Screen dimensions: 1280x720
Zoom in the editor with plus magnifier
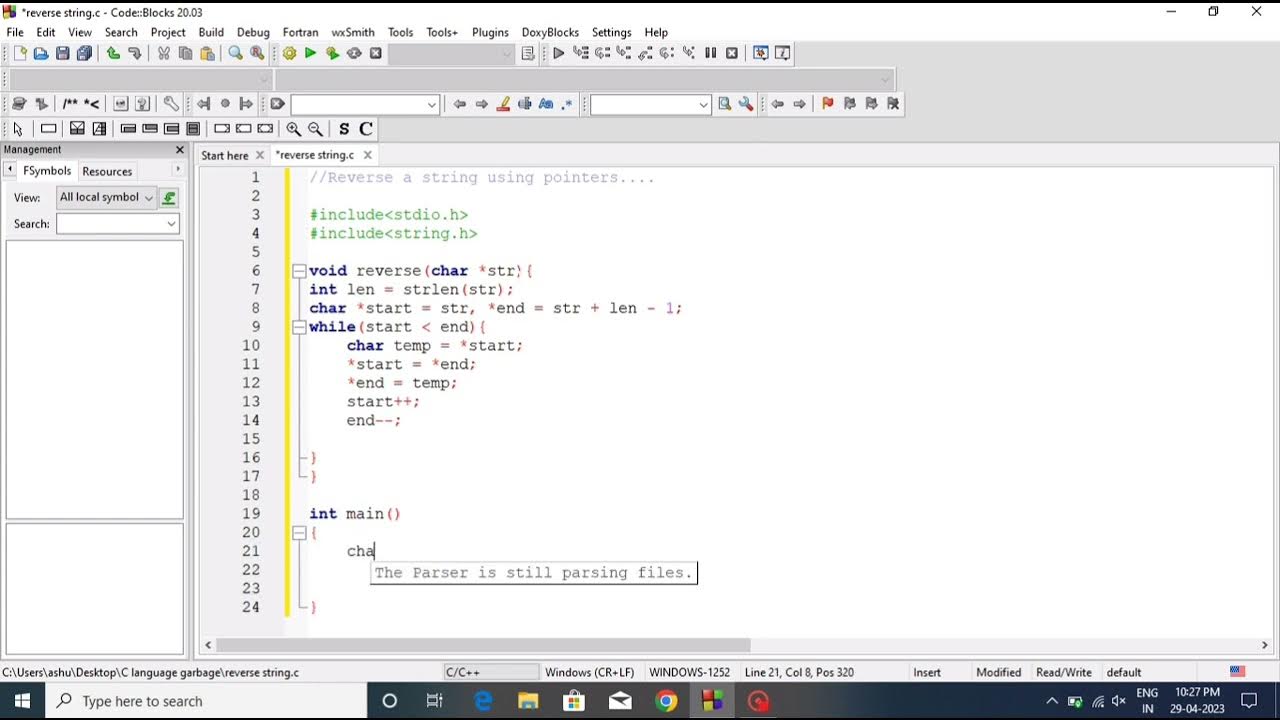293,128
